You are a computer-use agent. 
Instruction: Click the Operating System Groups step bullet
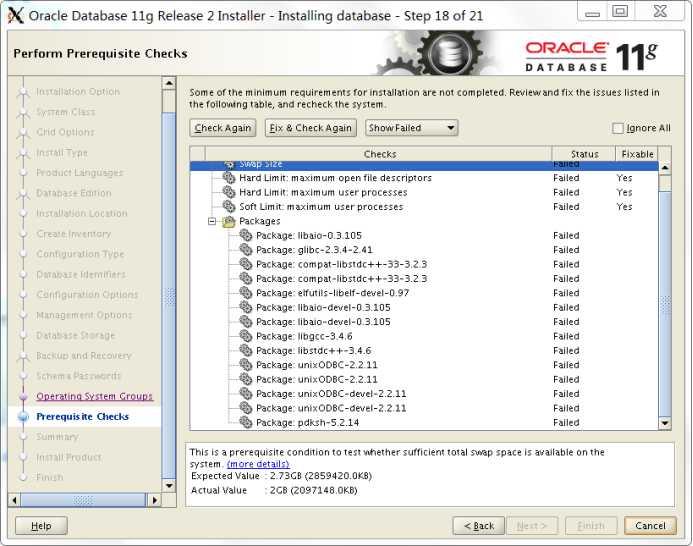tap(23, 397)
